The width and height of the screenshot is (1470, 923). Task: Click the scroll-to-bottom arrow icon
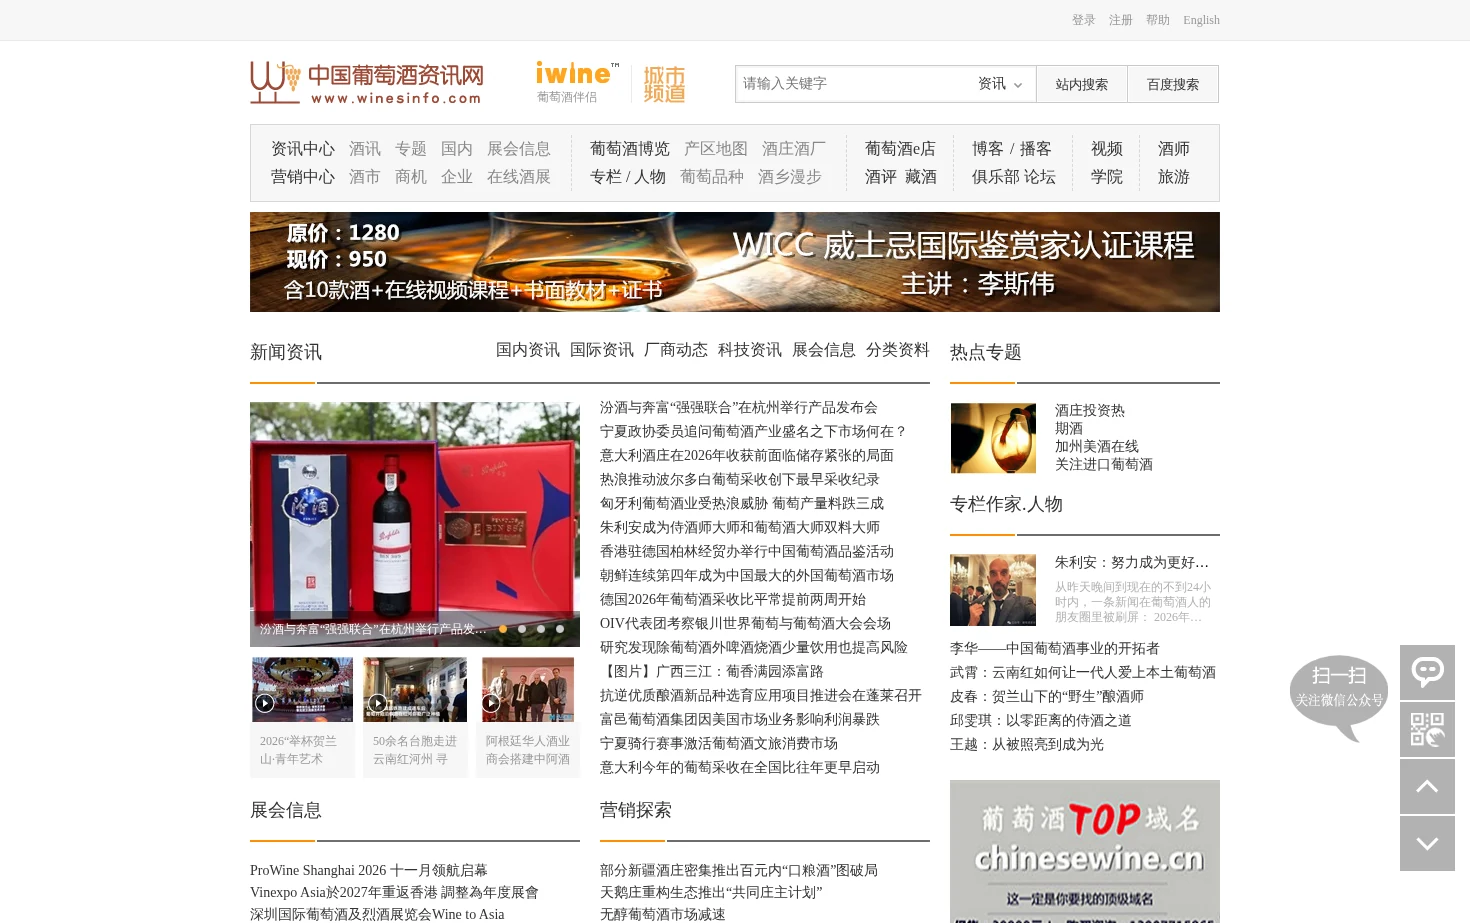(x=1427, y=843)
